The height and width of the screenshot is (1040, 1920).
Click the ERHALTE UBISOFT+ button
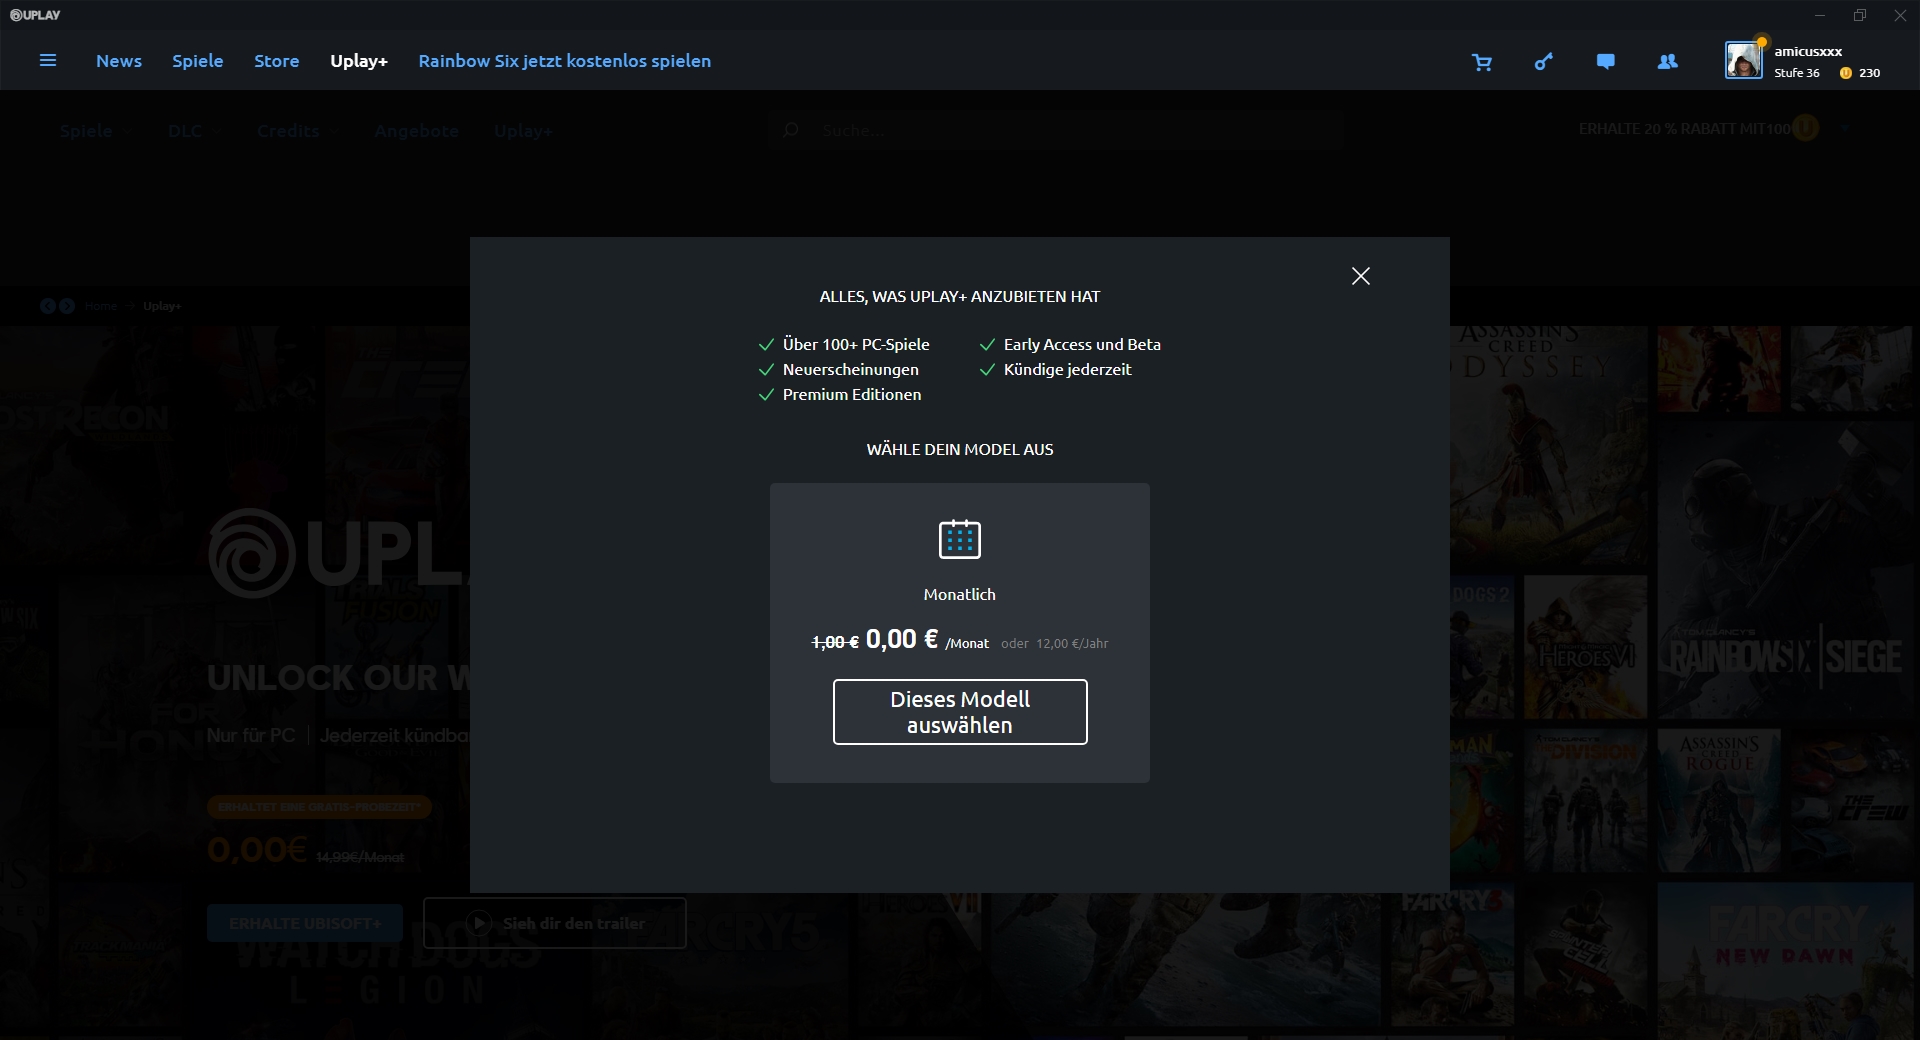point(305,923)
